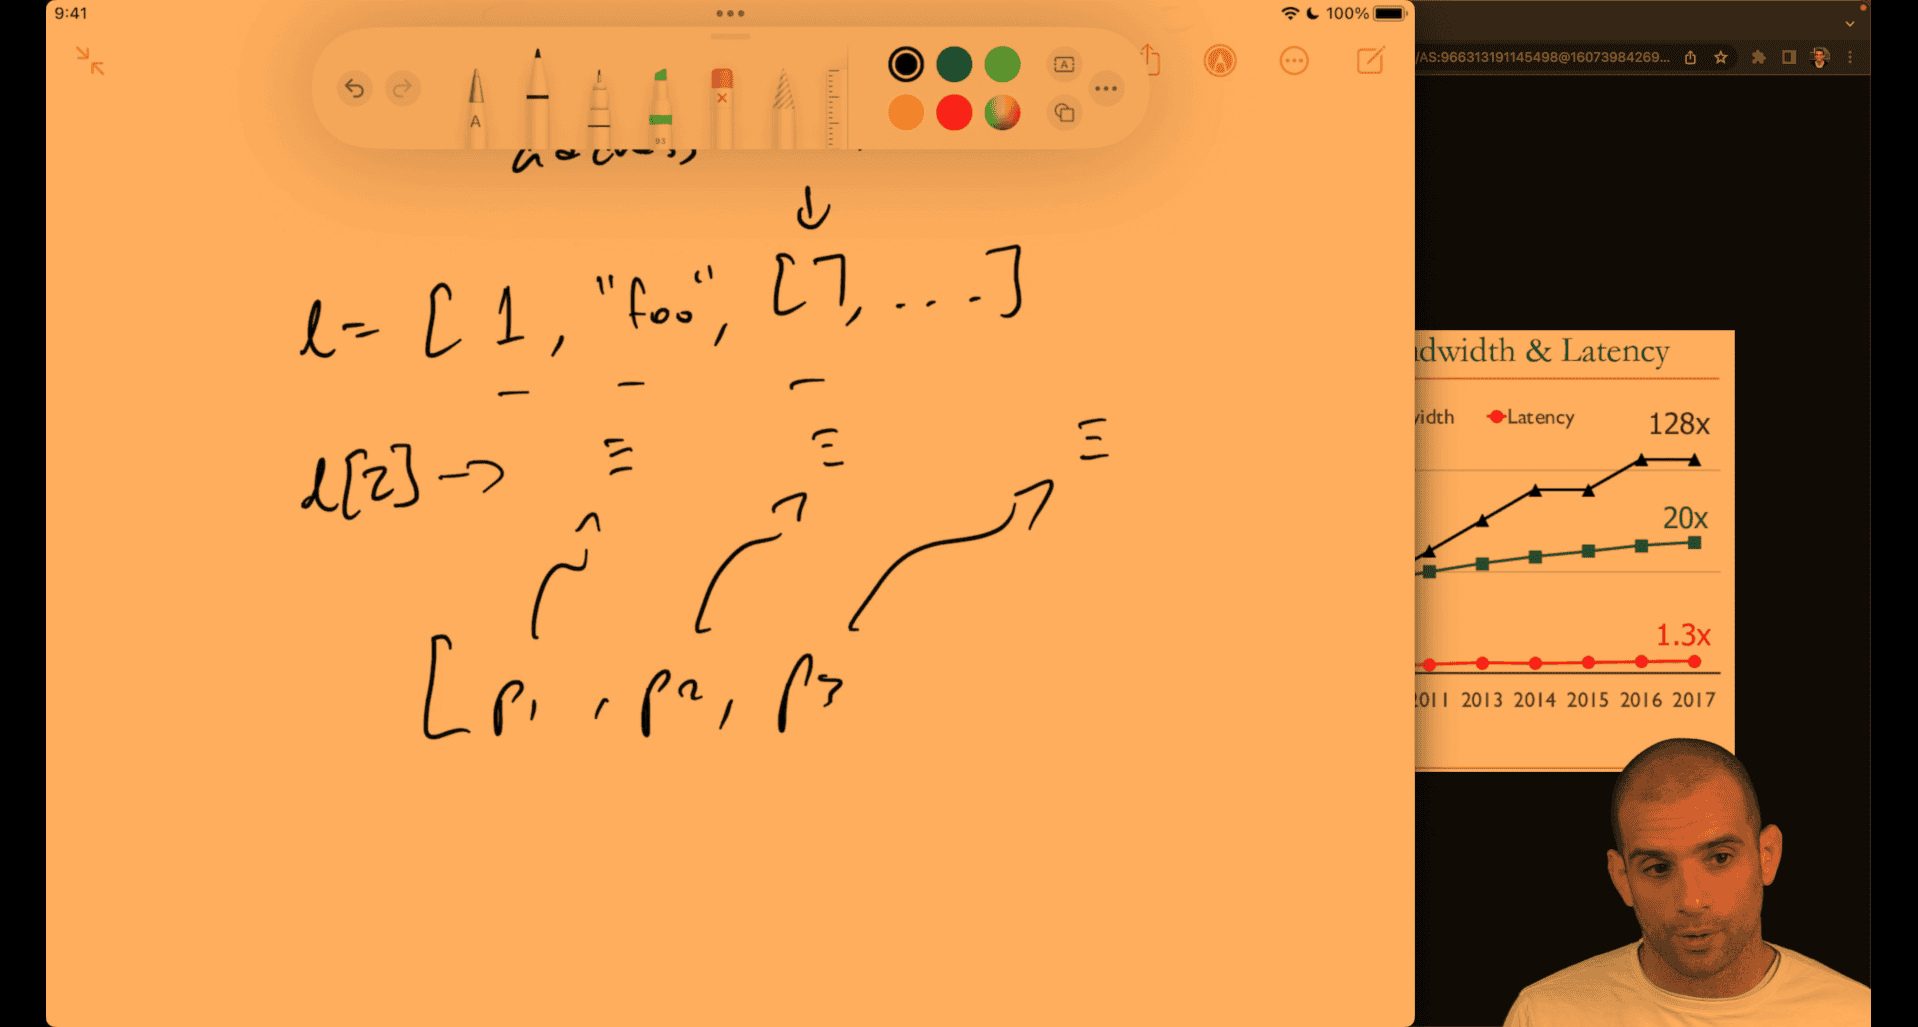1918x1027 pixels.
Task: Redo the undone stroke
Action: coord(402,89)
